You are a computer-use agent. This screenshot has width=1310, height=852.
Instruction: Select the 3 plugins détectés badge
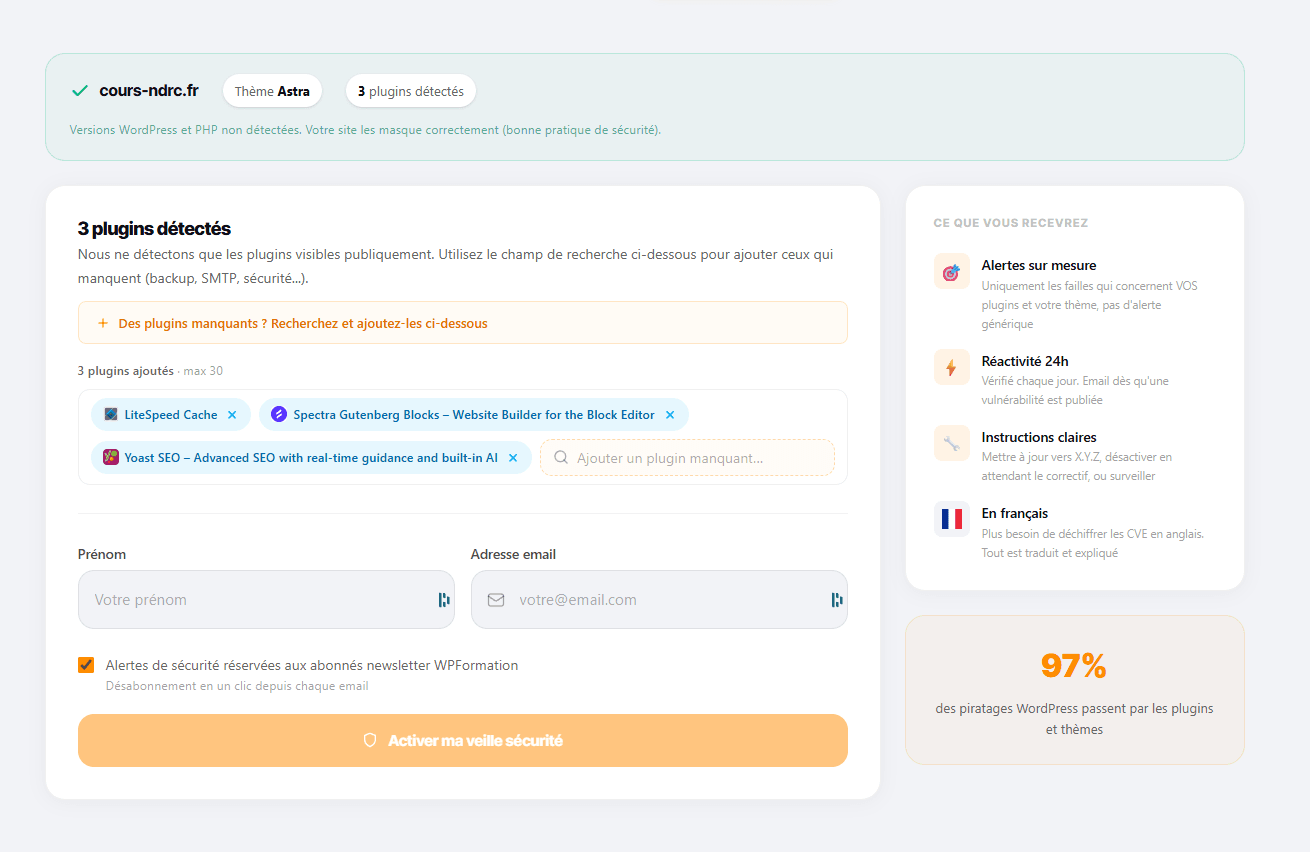(410, 90)
